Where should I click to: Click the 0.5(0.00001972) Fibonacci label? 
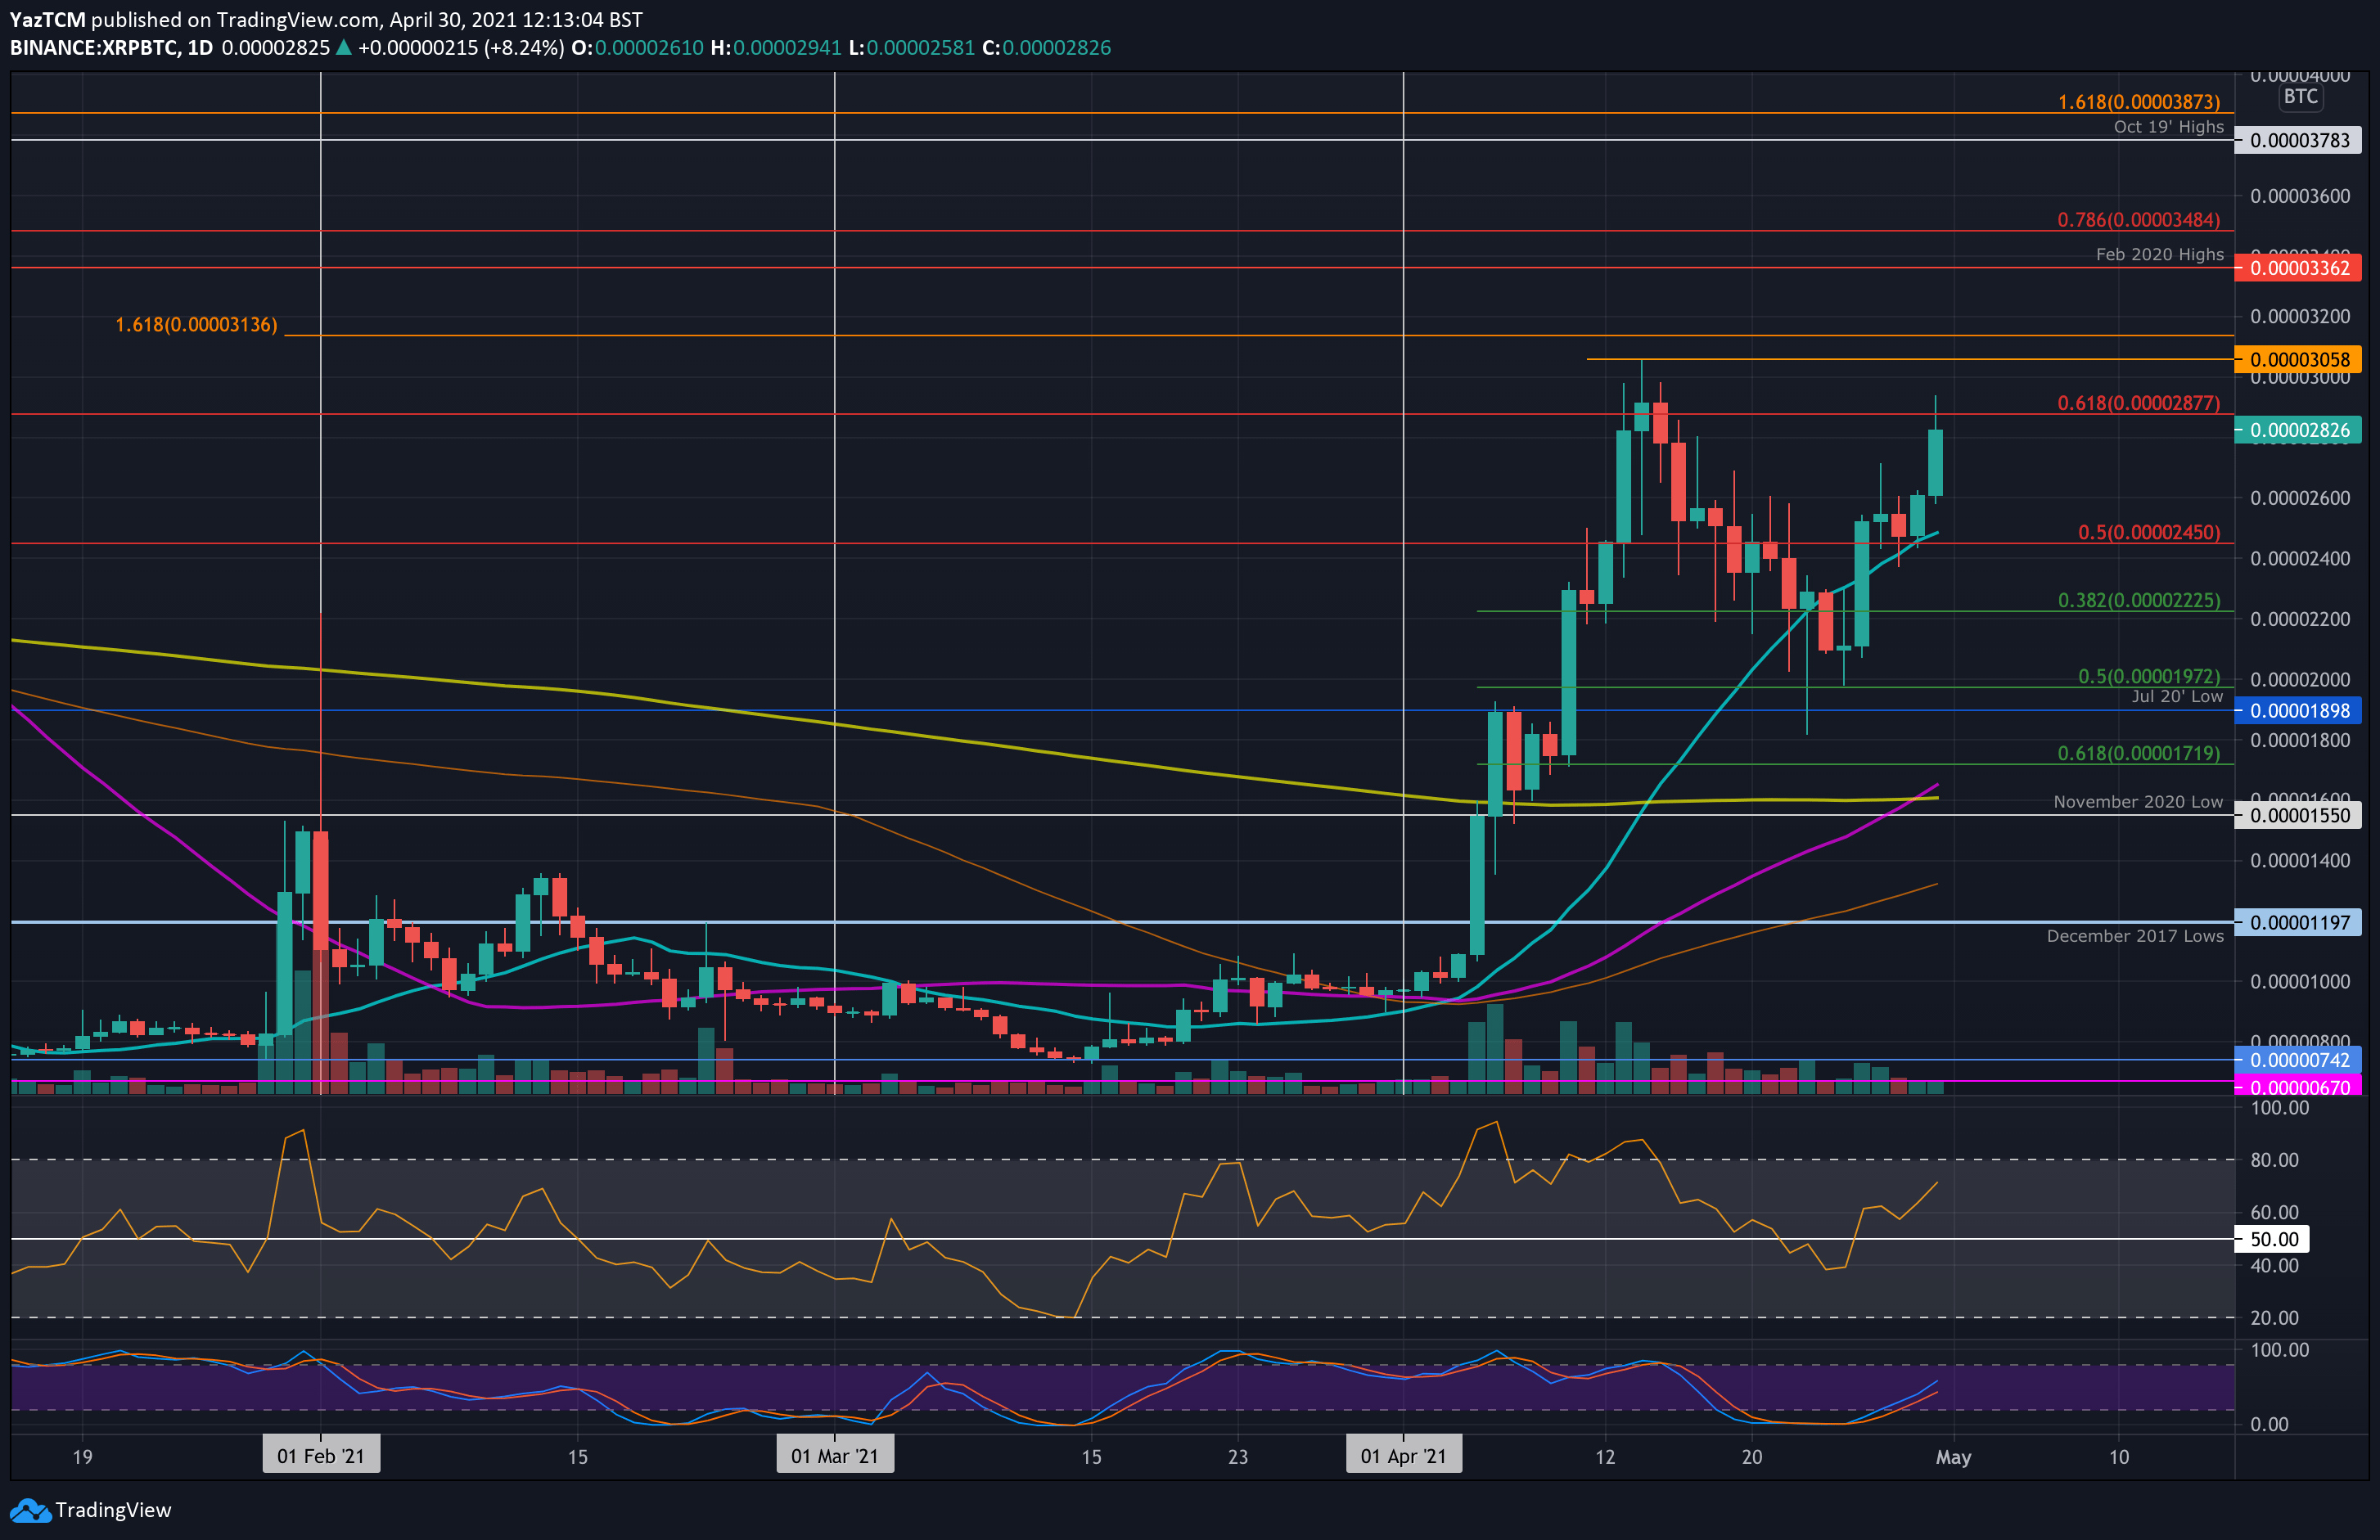tap(2148, 676)
